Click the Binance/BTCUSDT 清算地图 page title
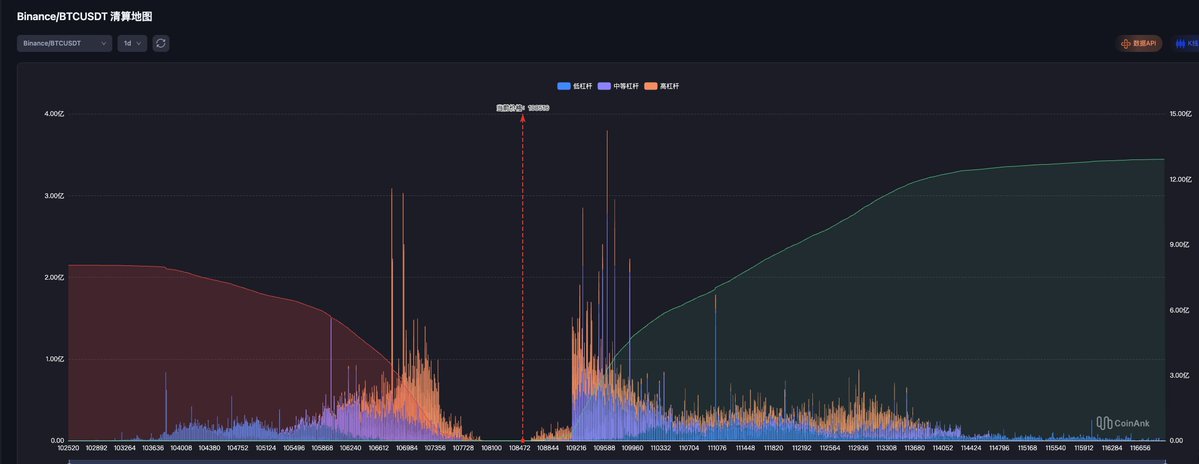 click(x=84, y=17)
